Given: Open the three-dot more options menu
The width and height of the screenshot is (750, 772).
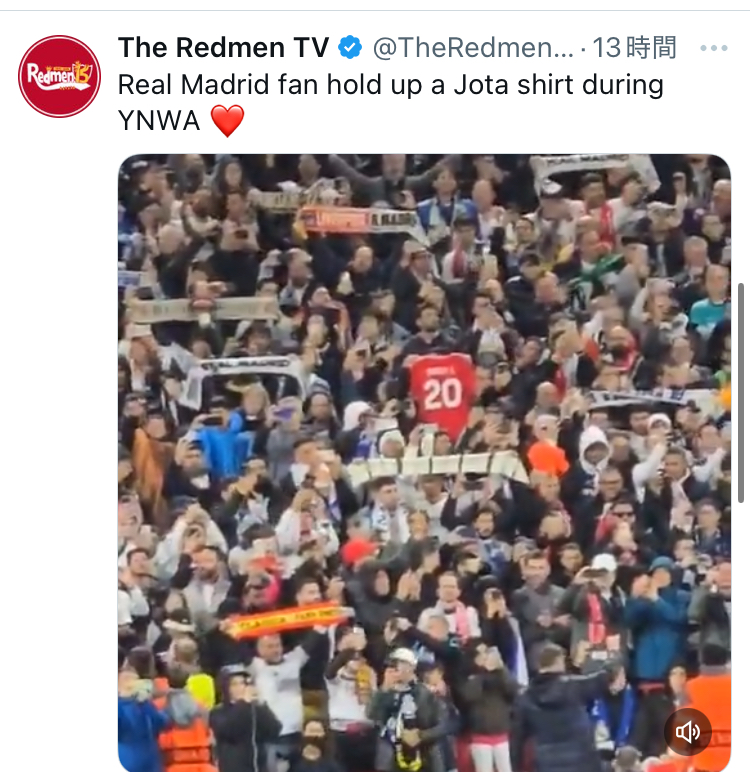Looking at the screenshot, I should click(714, 48).
